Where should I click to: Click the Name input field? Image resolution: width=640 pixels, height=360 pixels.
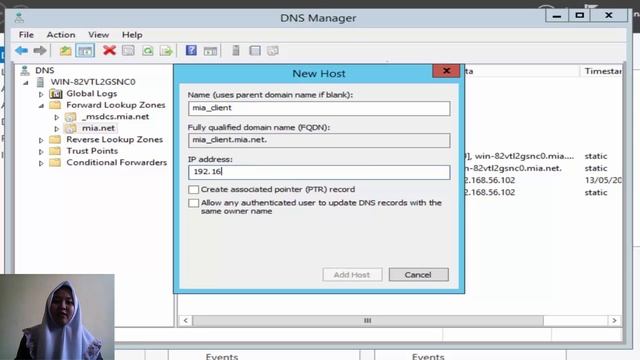tap(319, 108)
